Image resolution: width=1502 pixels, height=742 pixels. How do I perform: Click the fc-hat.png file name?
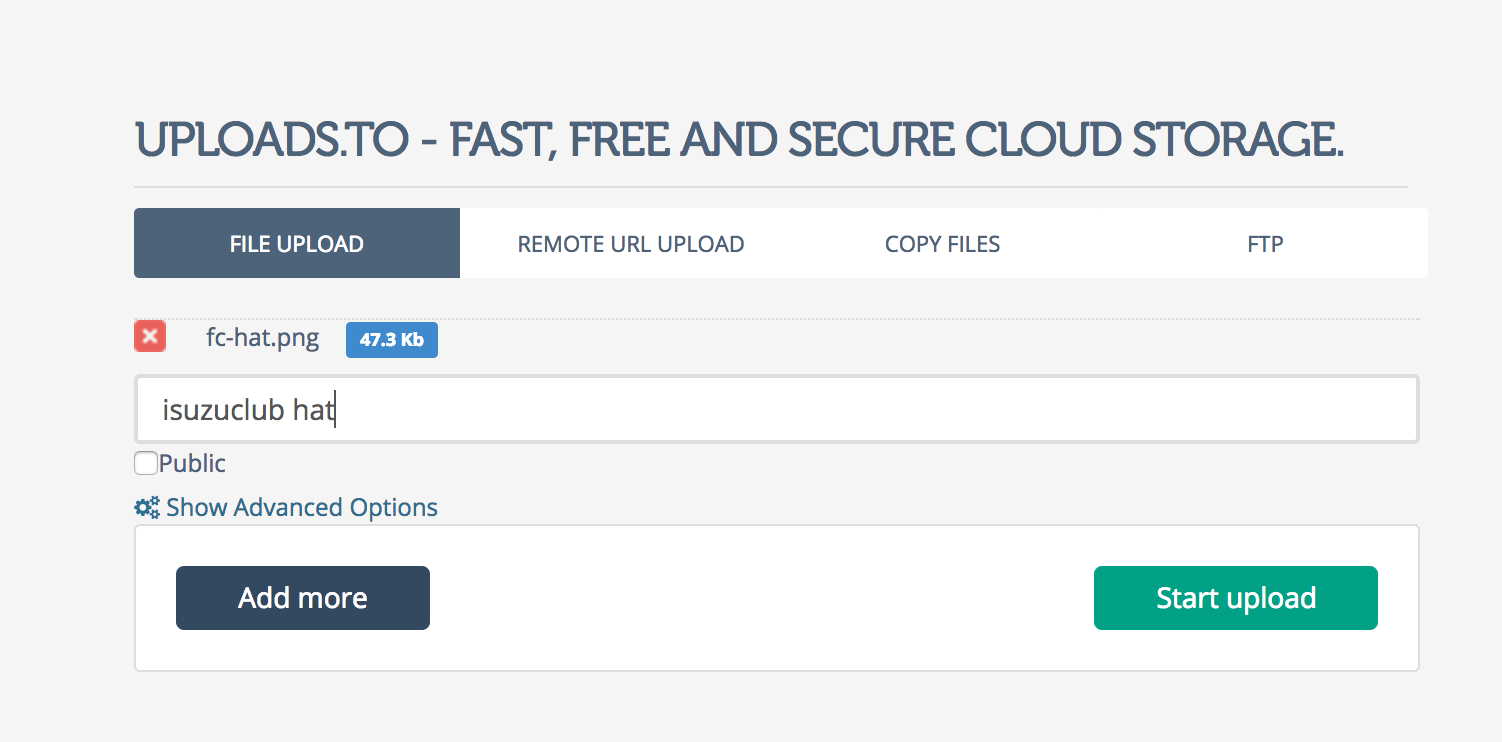point(263,338)
